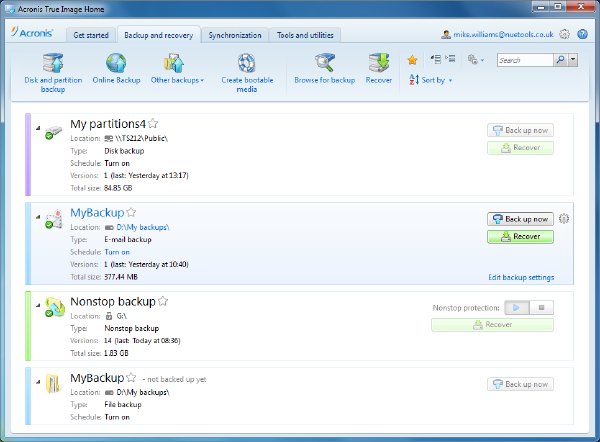
Task: Click the Recover toolbar icon
Action: pos(378,69)
